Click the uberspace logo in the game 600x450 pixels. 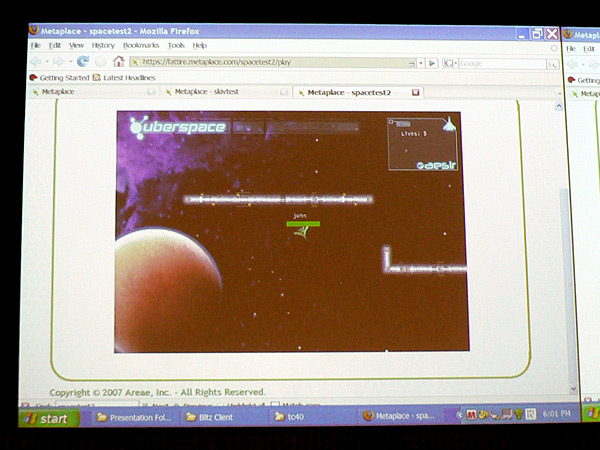point(178,127)
